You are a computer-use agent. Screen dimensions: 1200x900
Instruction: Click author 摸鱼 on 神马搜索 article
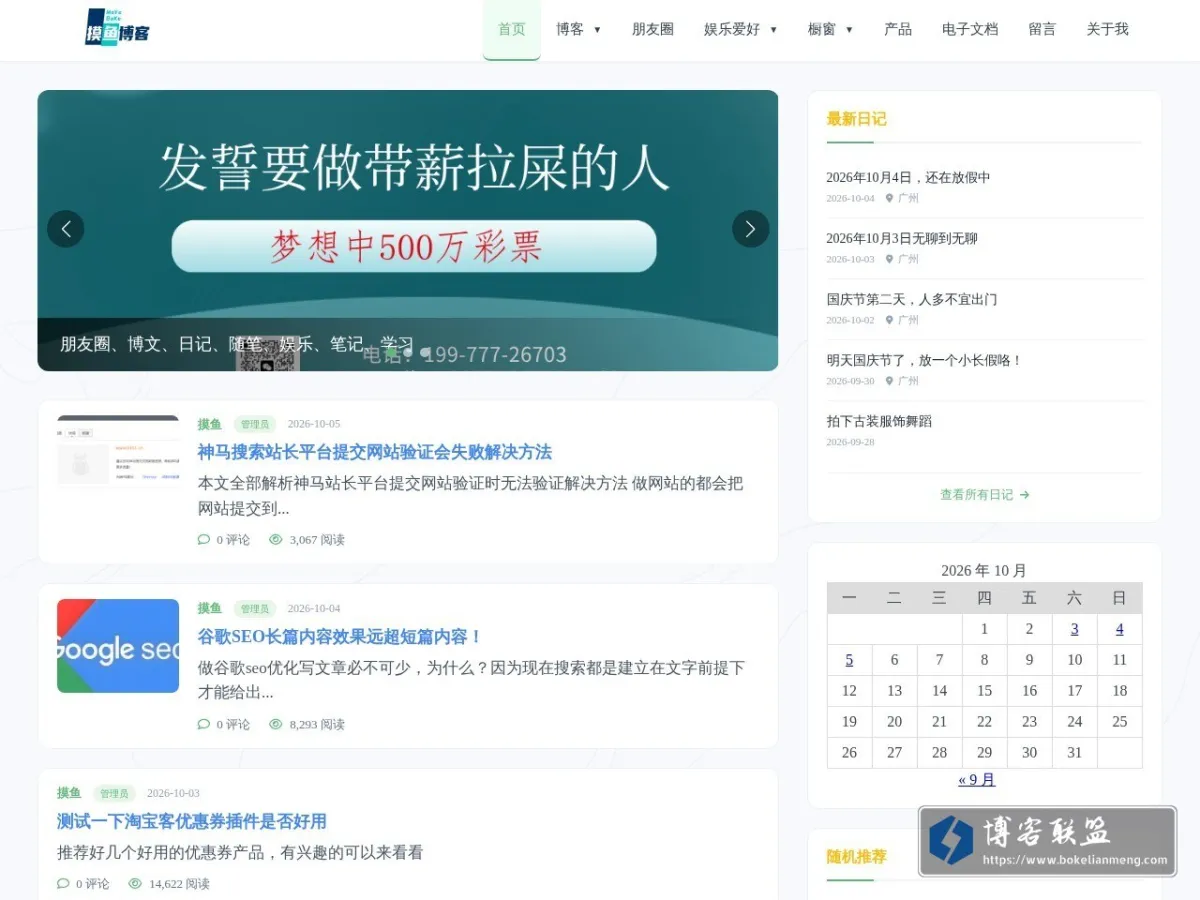pos(209,424)
